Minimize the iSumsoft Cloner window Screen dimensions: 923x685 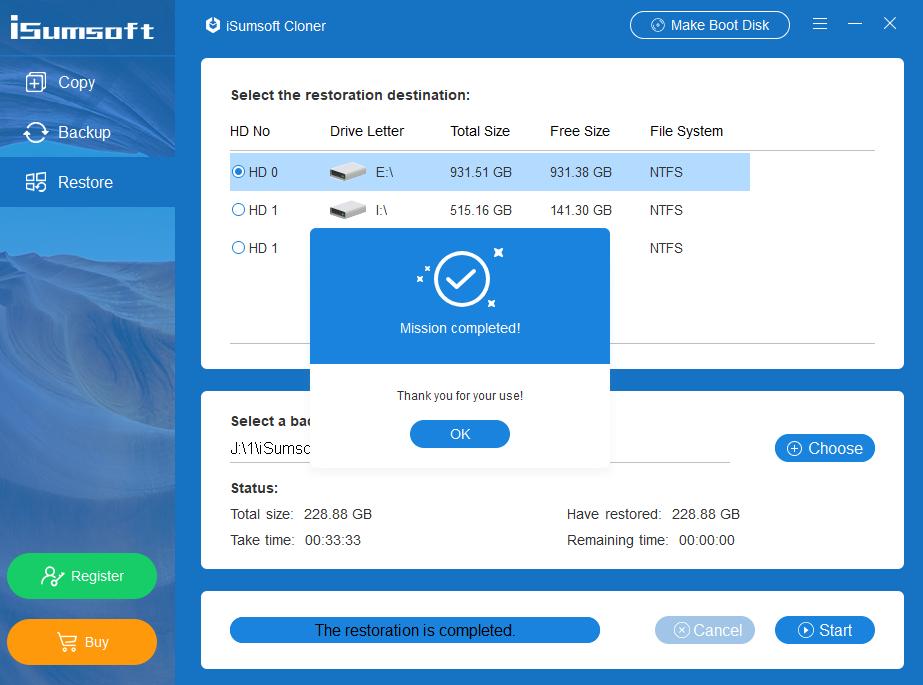coord(855,24)
